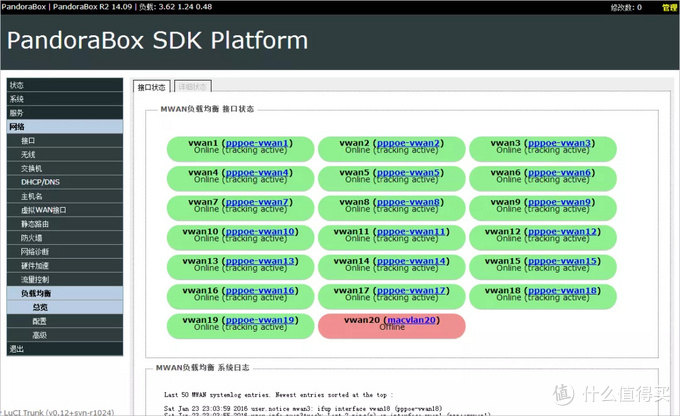Select 虚拟WAN接口 in the sidebar
Screen dimensions: 680x416
click(43, 210)
